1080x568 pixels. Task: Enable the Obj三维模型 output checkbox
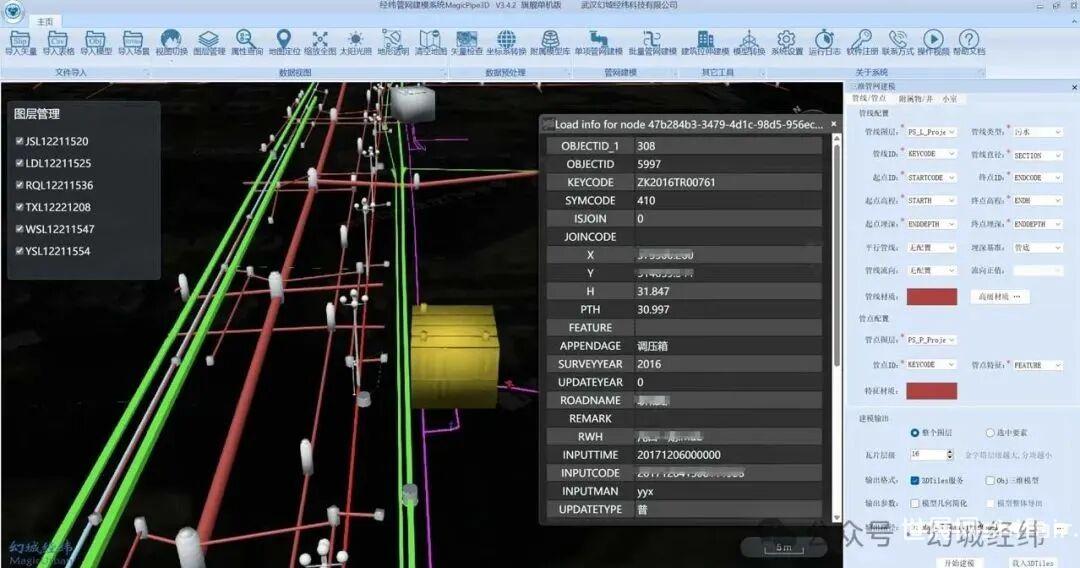[990, 480]
